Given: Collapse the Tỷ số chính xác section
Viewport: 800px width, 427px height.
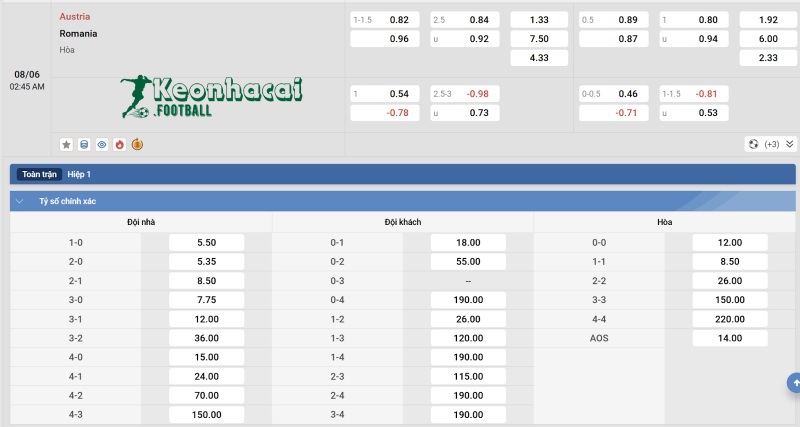Looking at the screenshot, I should [20, 201].
